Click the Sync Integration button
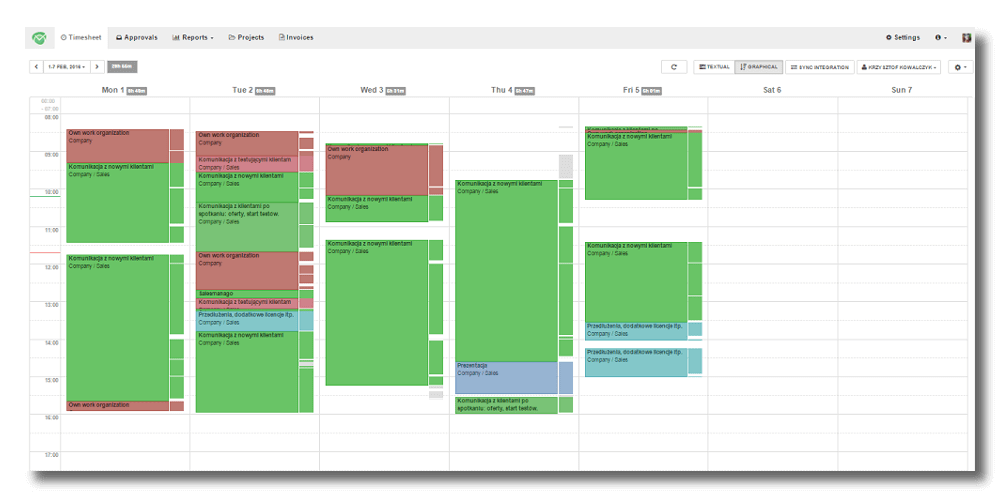 820,66
